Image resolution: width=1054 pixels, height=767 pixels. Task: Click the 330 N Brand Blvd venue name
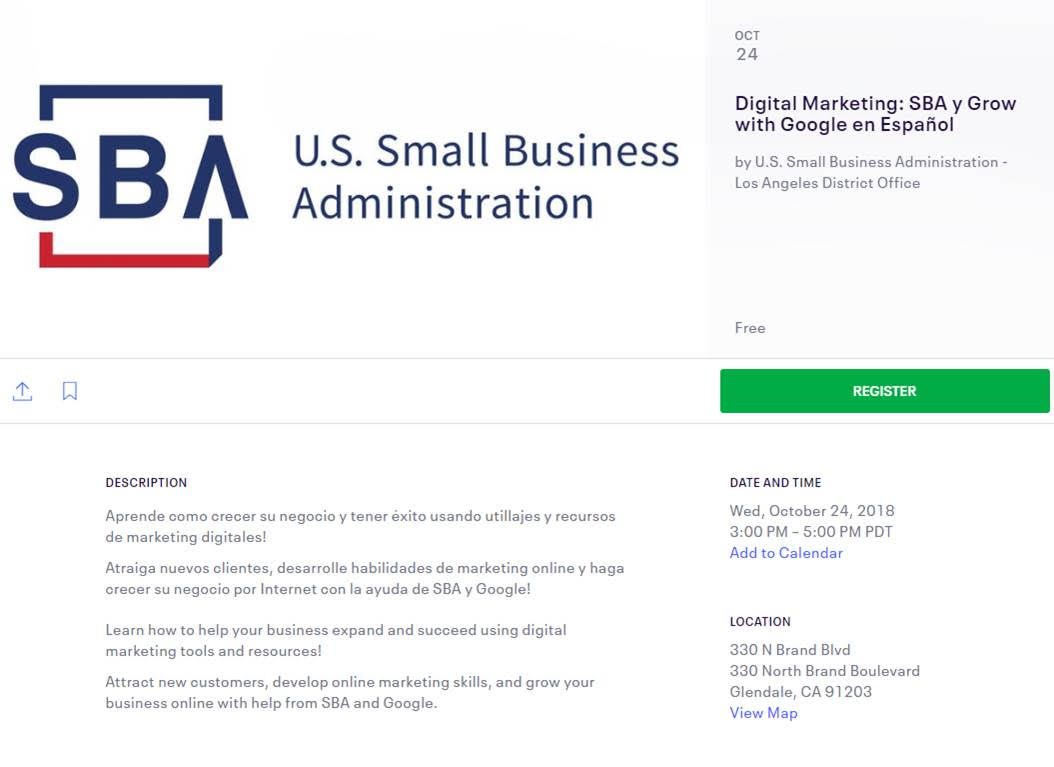click(x=790, y=650)
